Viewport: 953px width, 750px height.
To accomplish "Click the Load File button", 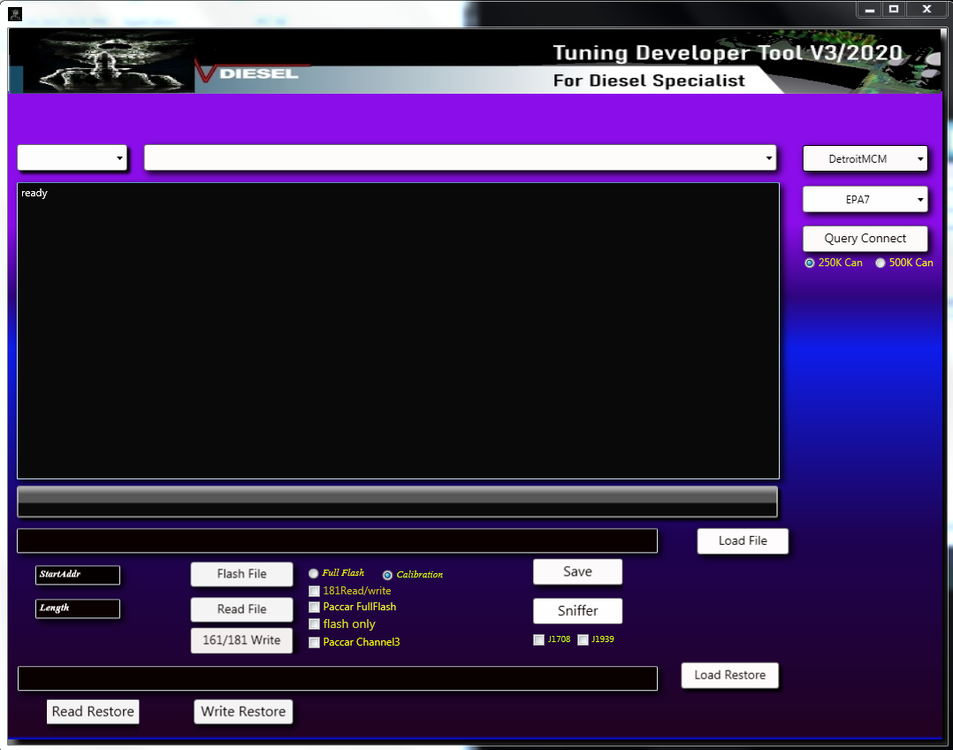I will pyautogui.click(x=743, y=541).
